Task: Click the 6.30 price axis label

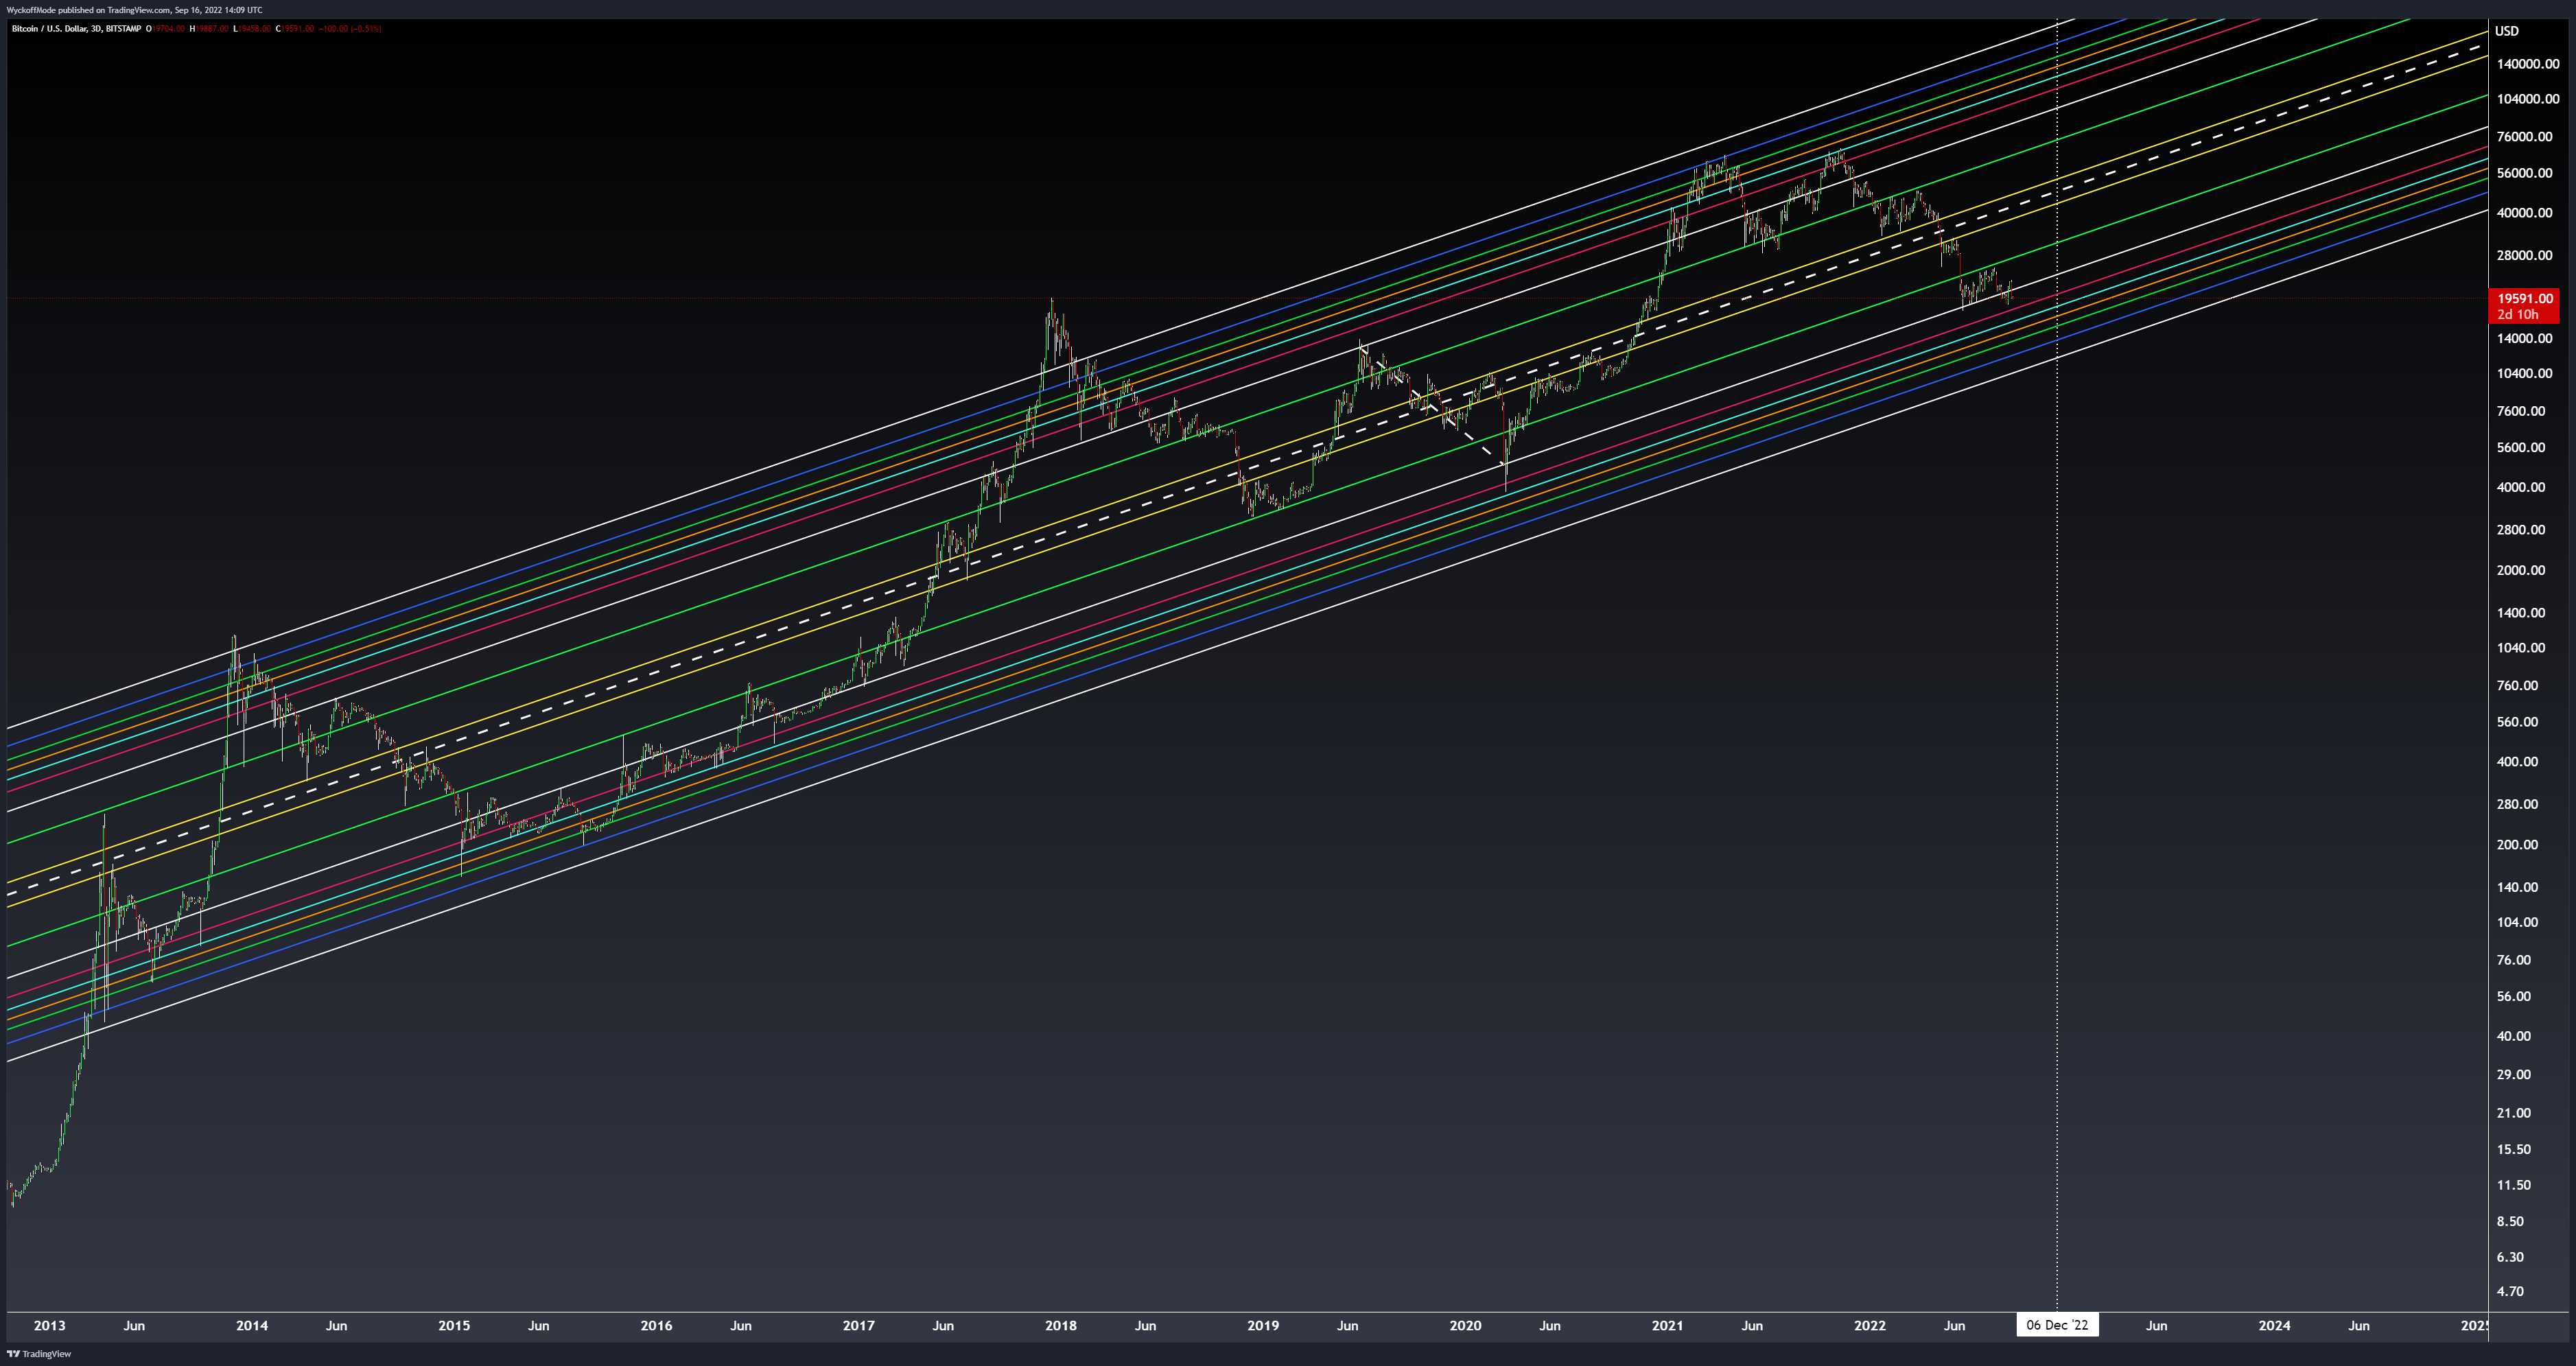Action: [2510, 1257]
